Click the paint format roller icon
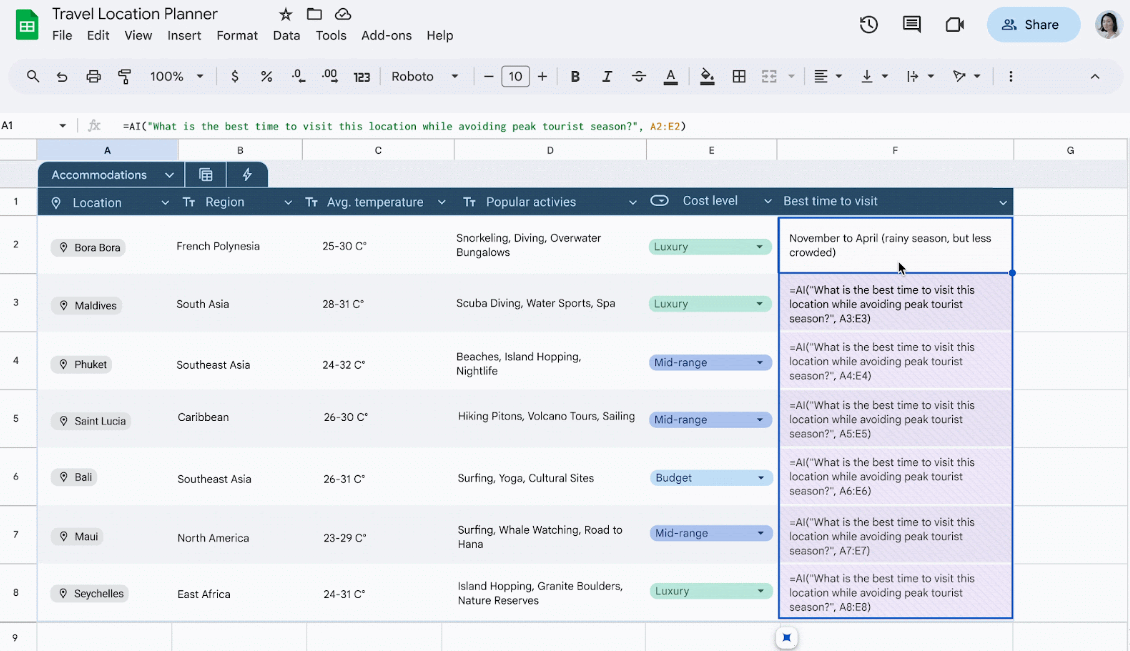 [125, 77]
